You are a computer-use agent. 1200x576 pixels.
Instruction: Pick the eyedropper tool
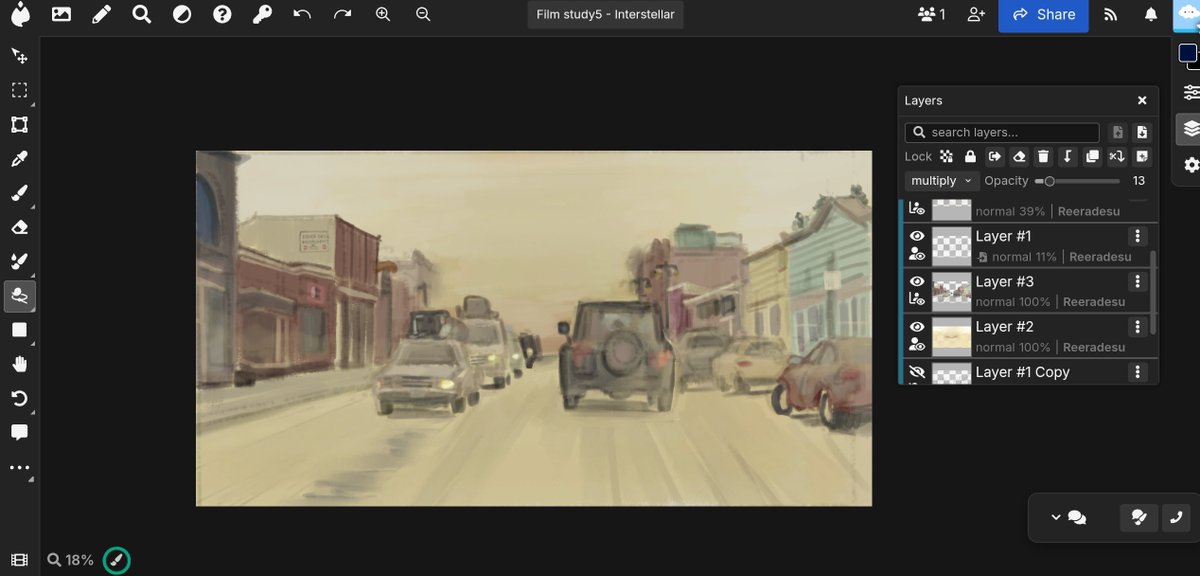(19, 159)
